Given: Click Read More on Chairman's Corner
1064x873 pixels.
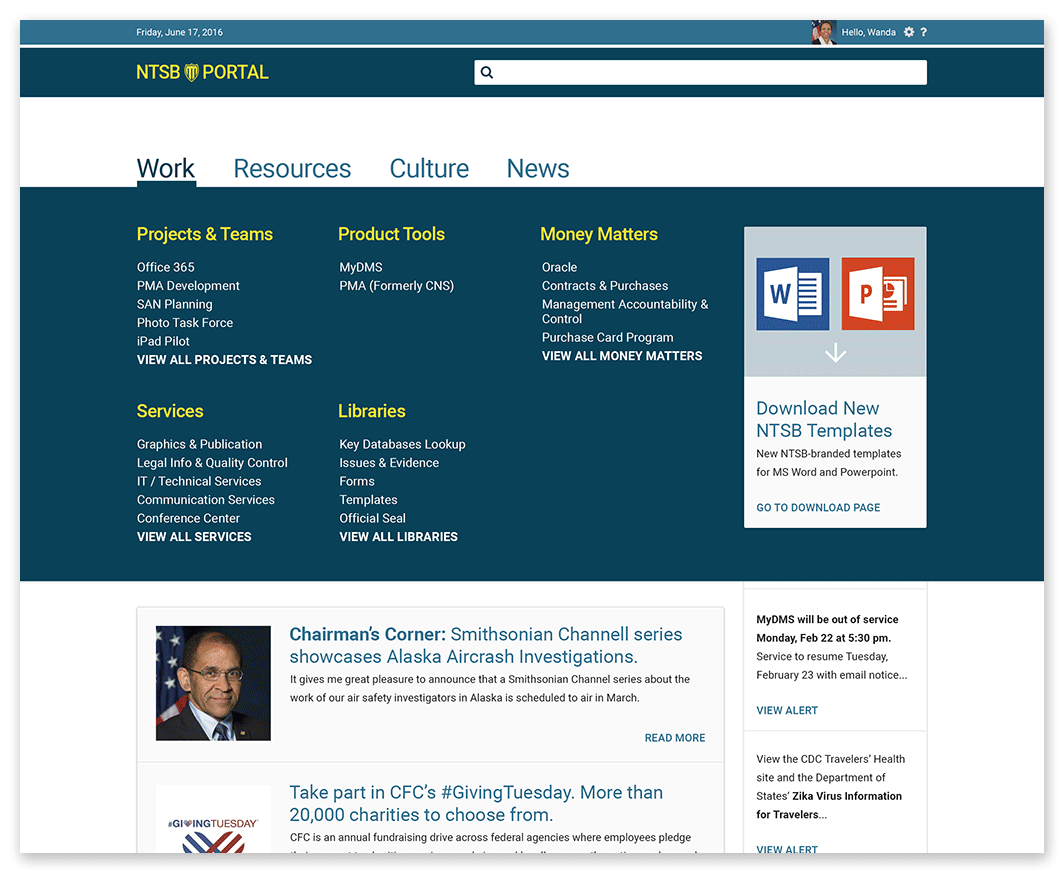Looking at the screenshot, I should (x=674, y=737).
